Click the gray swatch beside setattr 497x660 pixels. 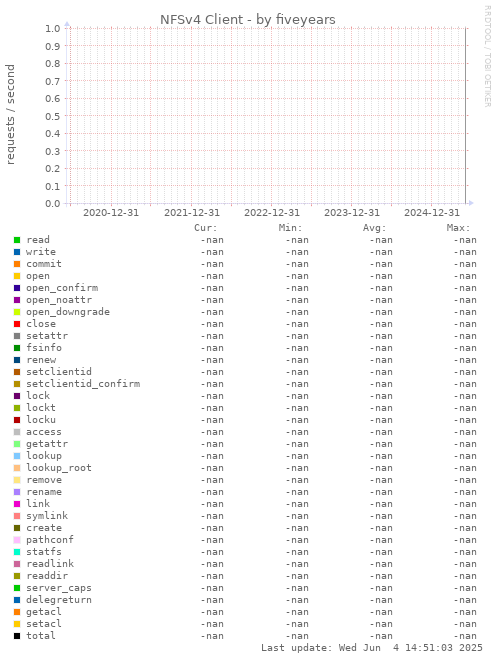click(x=17, y=336)
